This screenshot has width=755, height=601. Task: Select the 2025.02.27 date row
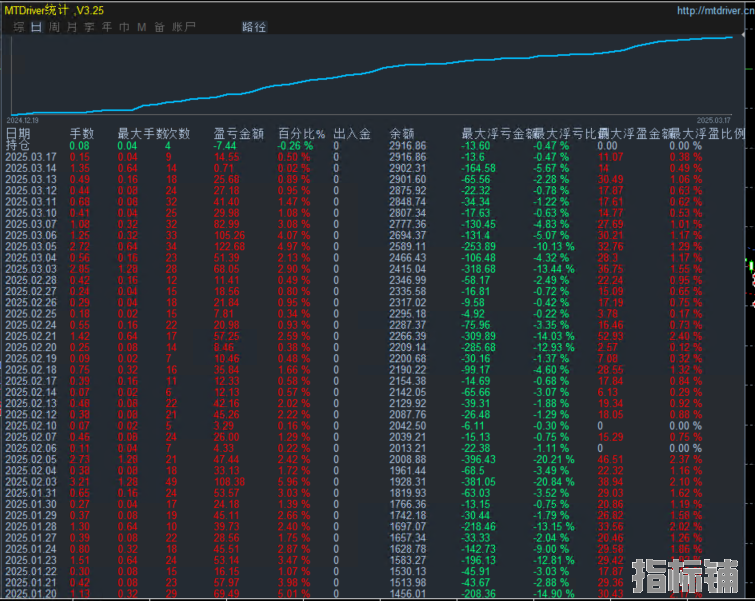[31, 291]
